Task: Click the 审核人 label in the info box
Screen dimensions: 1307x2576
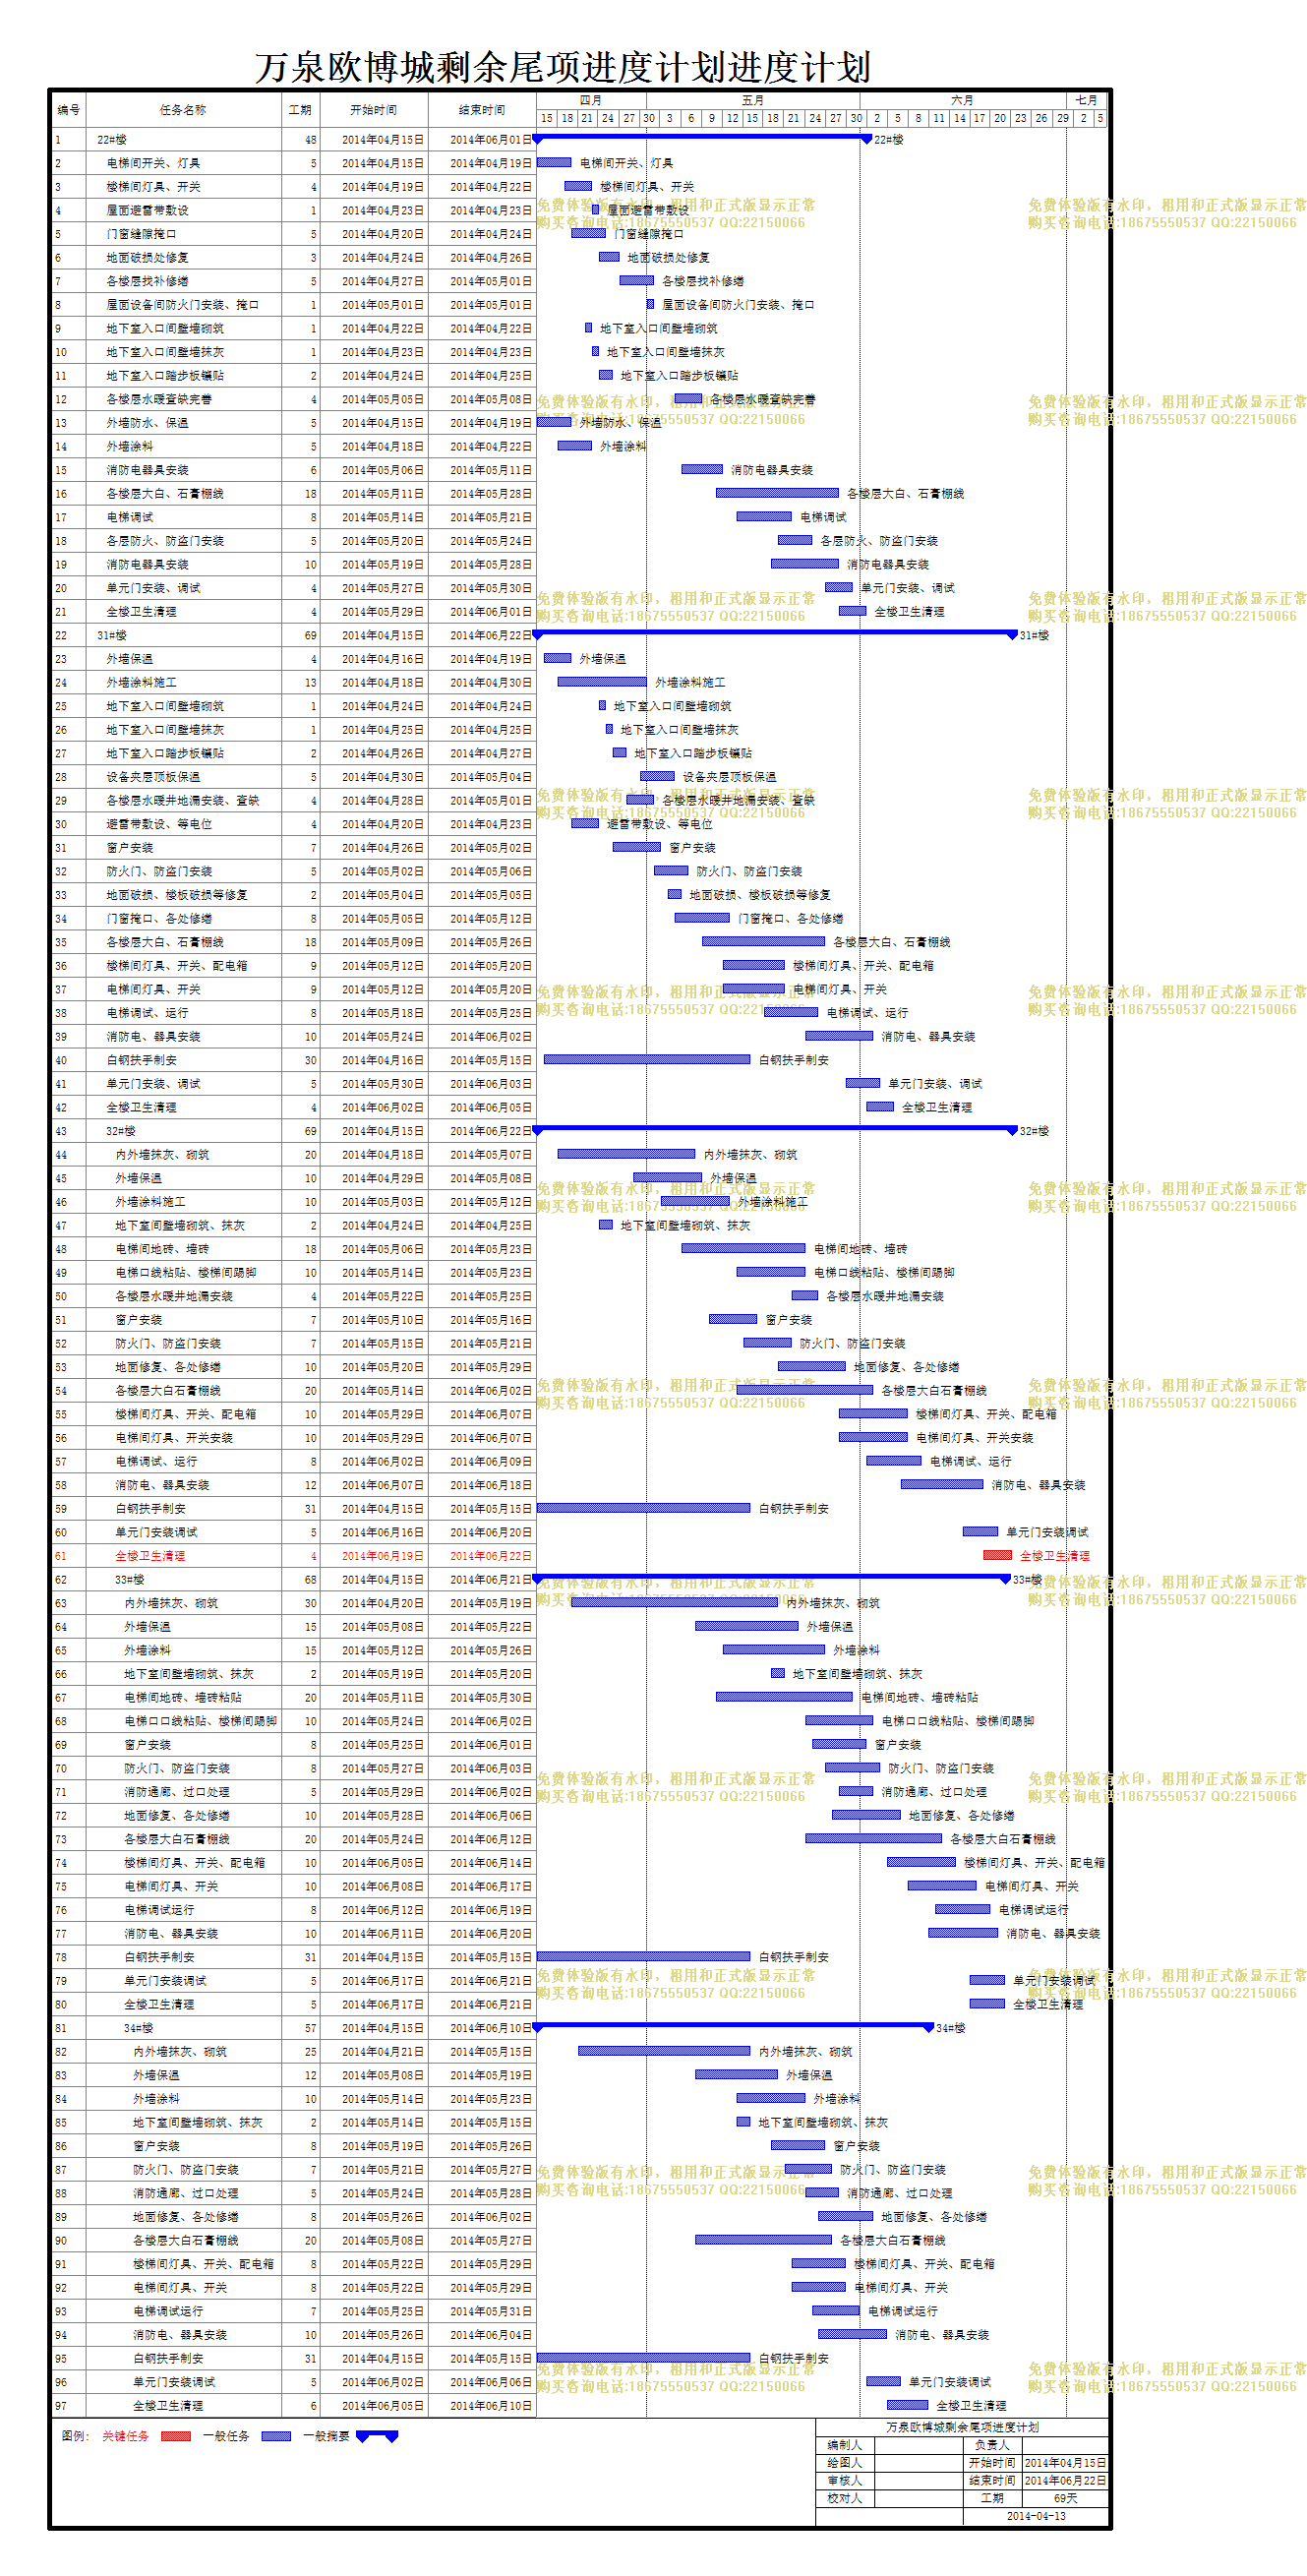Action: [x=844, y=2481]
